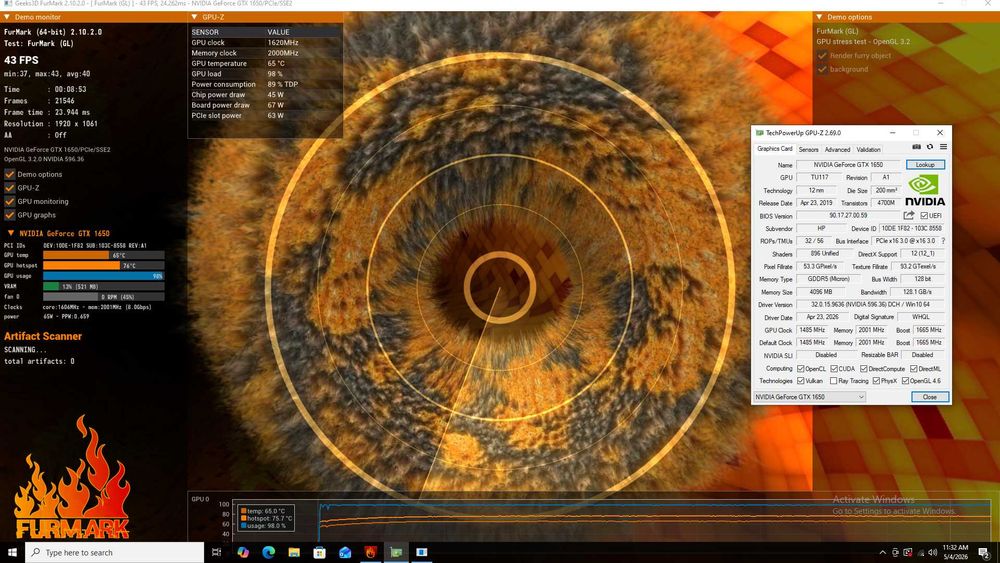Viewport: 1000px width, 563px height.
Task: Click the GPU temp 65°C bar
Action: click(103, 255)
